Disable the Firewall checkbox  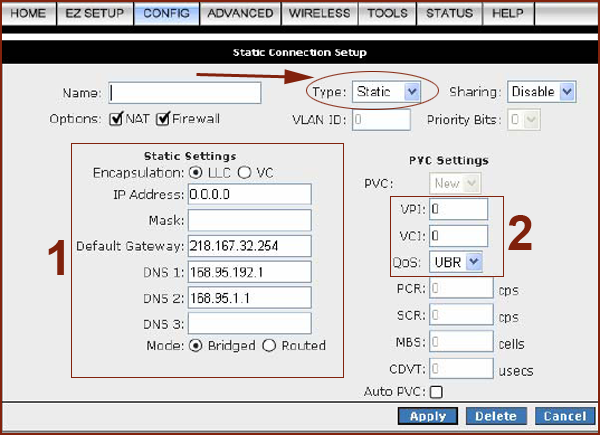click(164, 119)
